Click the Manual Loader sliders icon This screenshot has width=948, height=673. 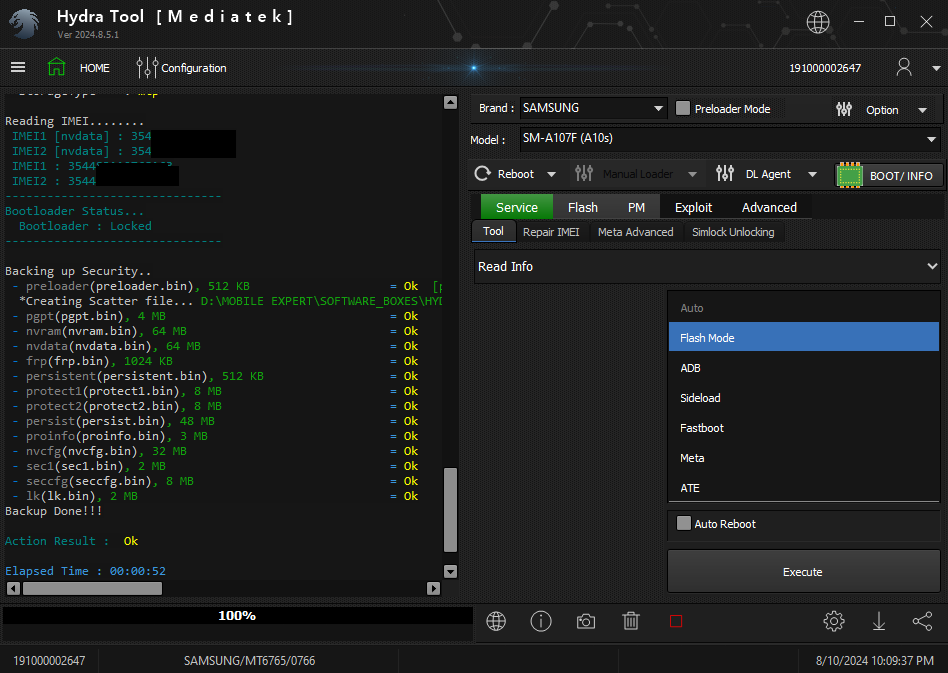(584, 174)
